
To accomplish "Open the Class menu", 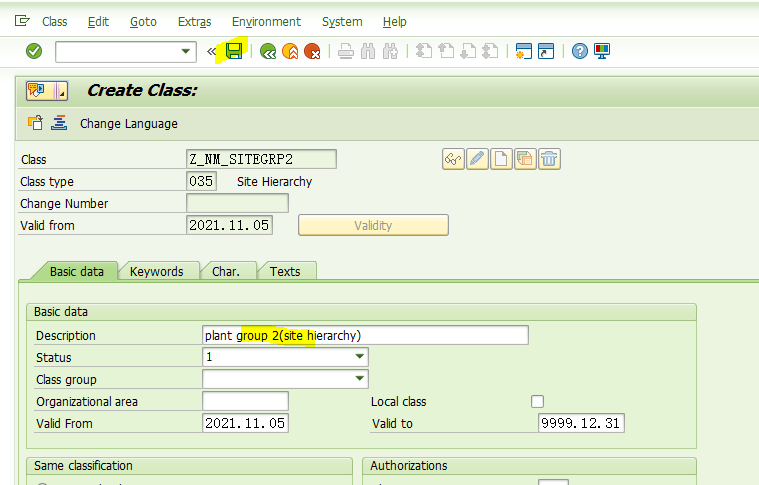I will (55, 22).
